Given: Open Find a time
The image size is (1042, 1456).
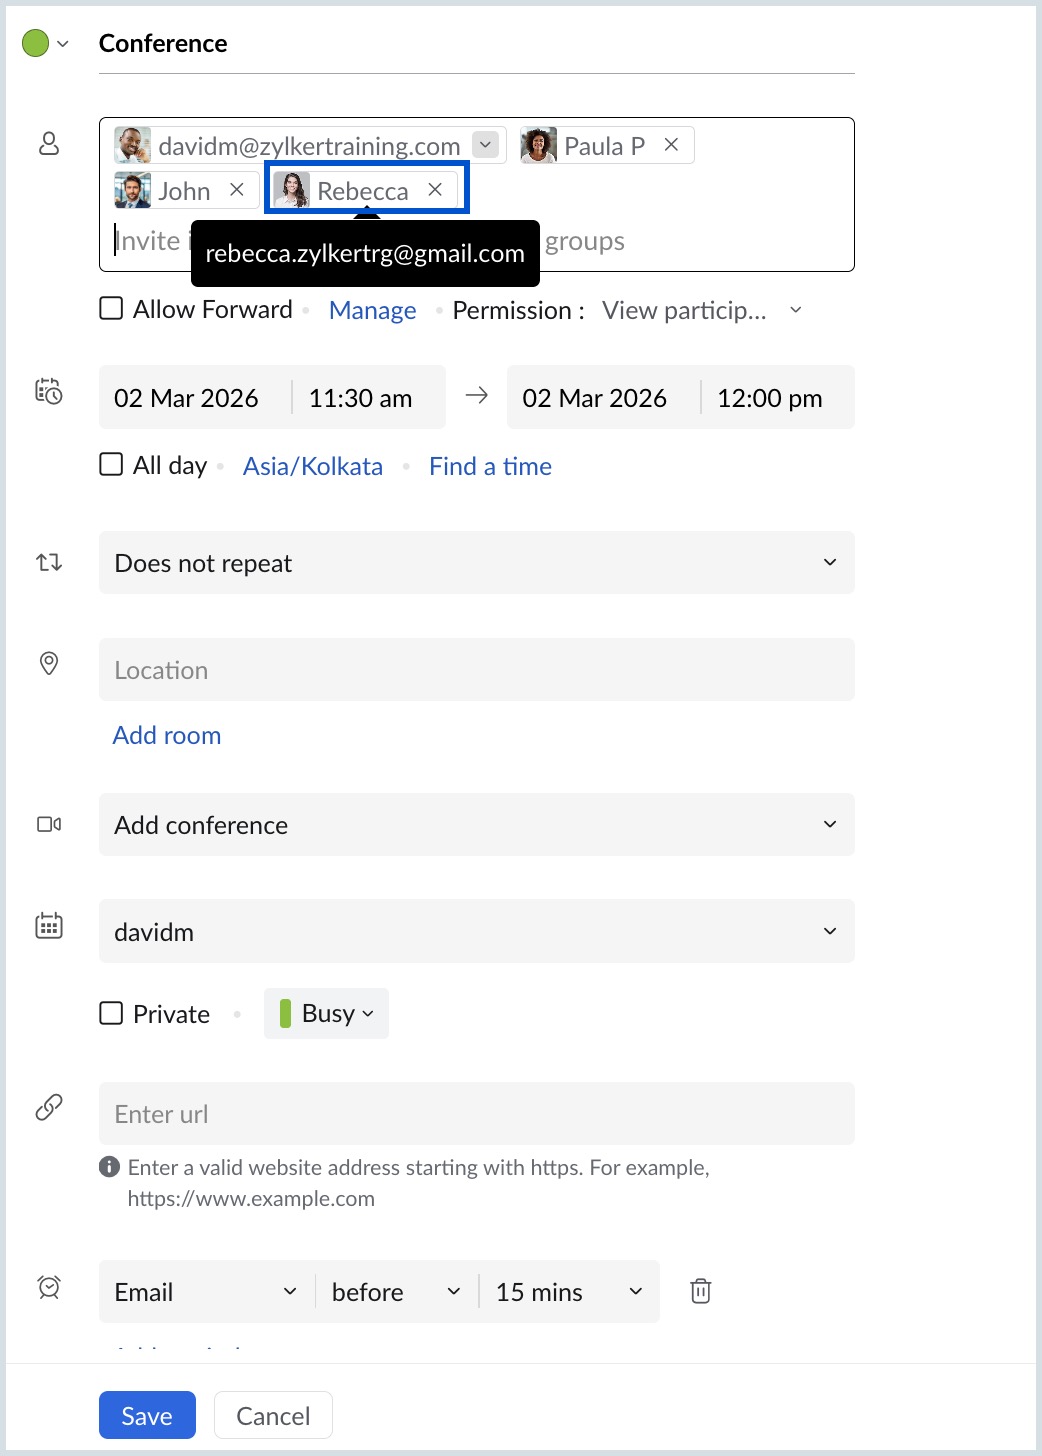Looking at the screenshot, I should click(x=489, y=465).
